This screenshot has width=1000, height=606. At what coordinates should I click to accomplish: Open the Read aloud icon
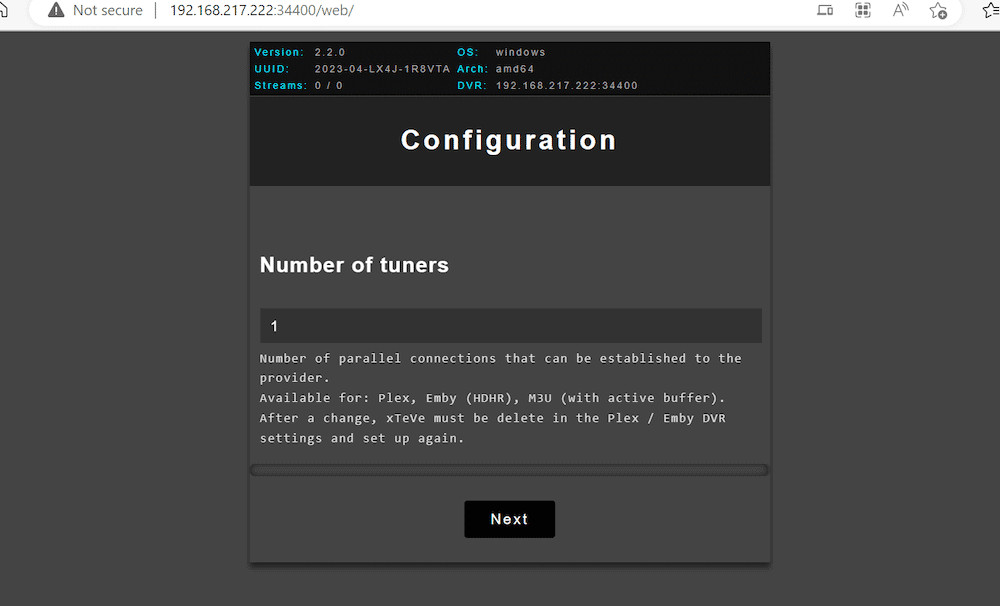(900, 10)
